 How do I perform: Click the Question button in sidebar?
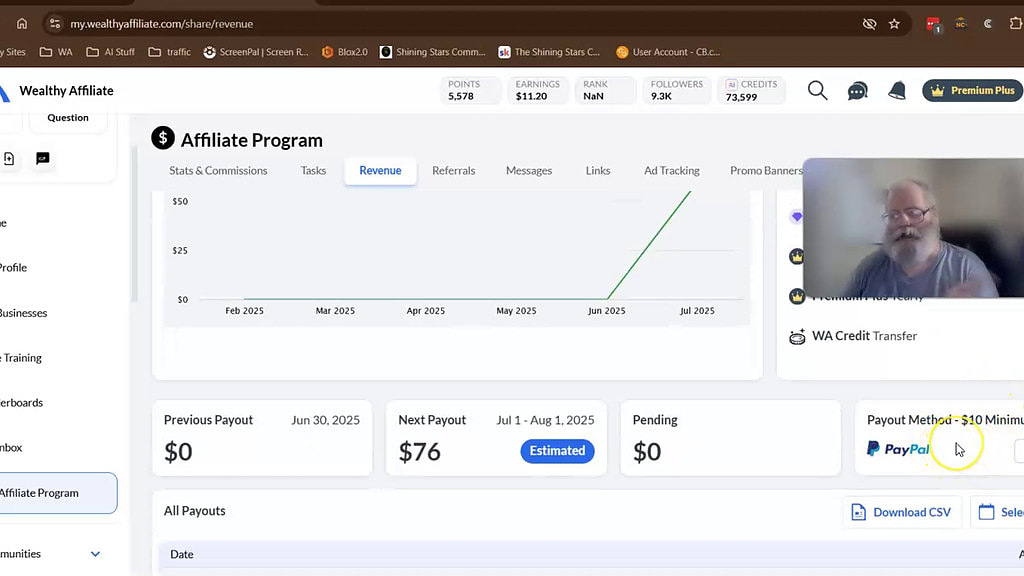(x=68, y=118)
